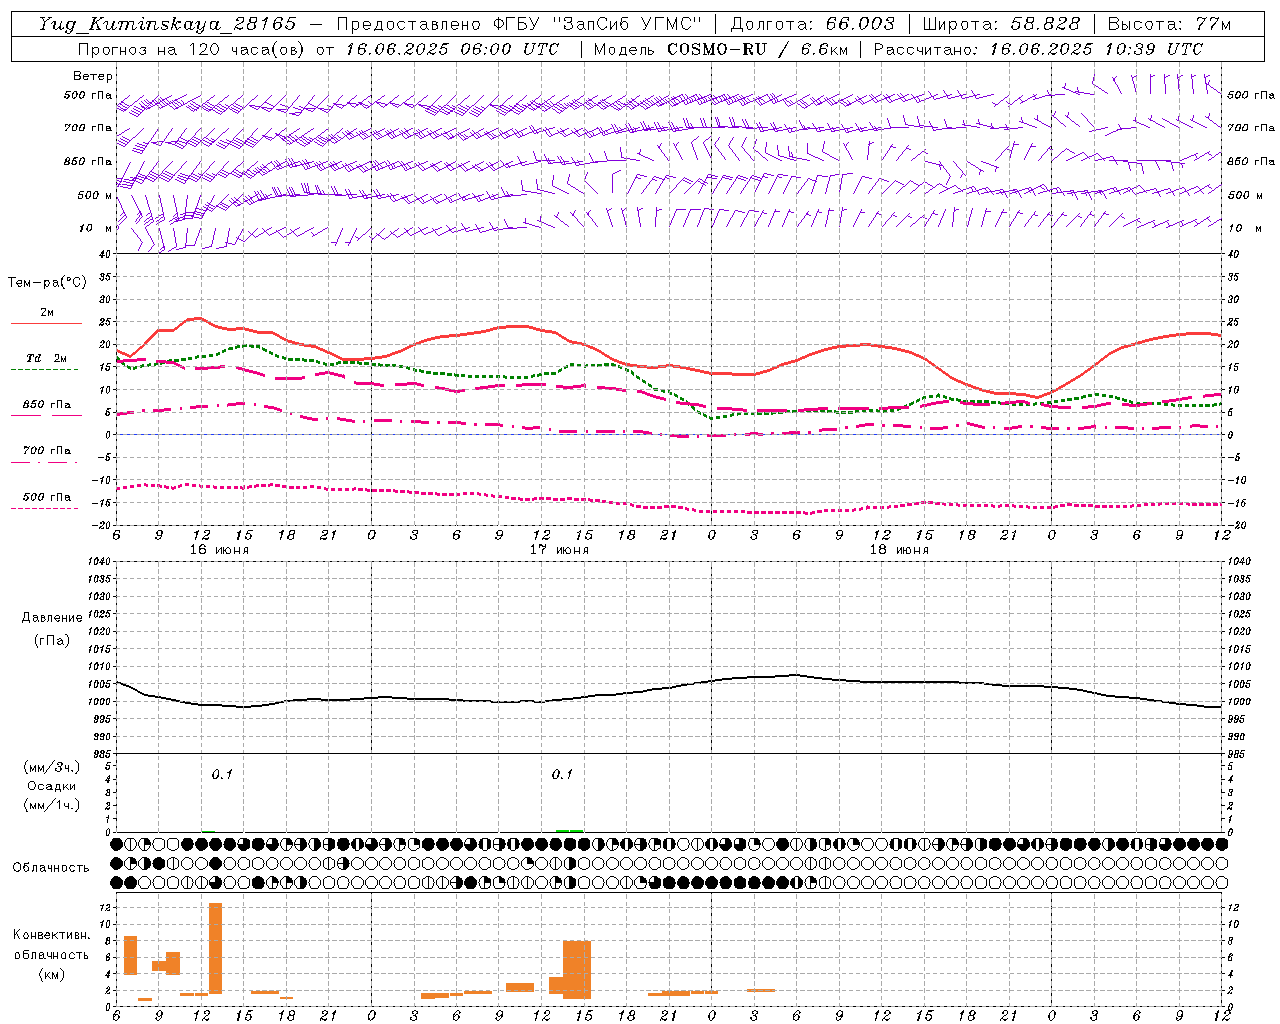Click the Осадки panel label
This screenshot has height=1024, width=1280.
(51, 786)
